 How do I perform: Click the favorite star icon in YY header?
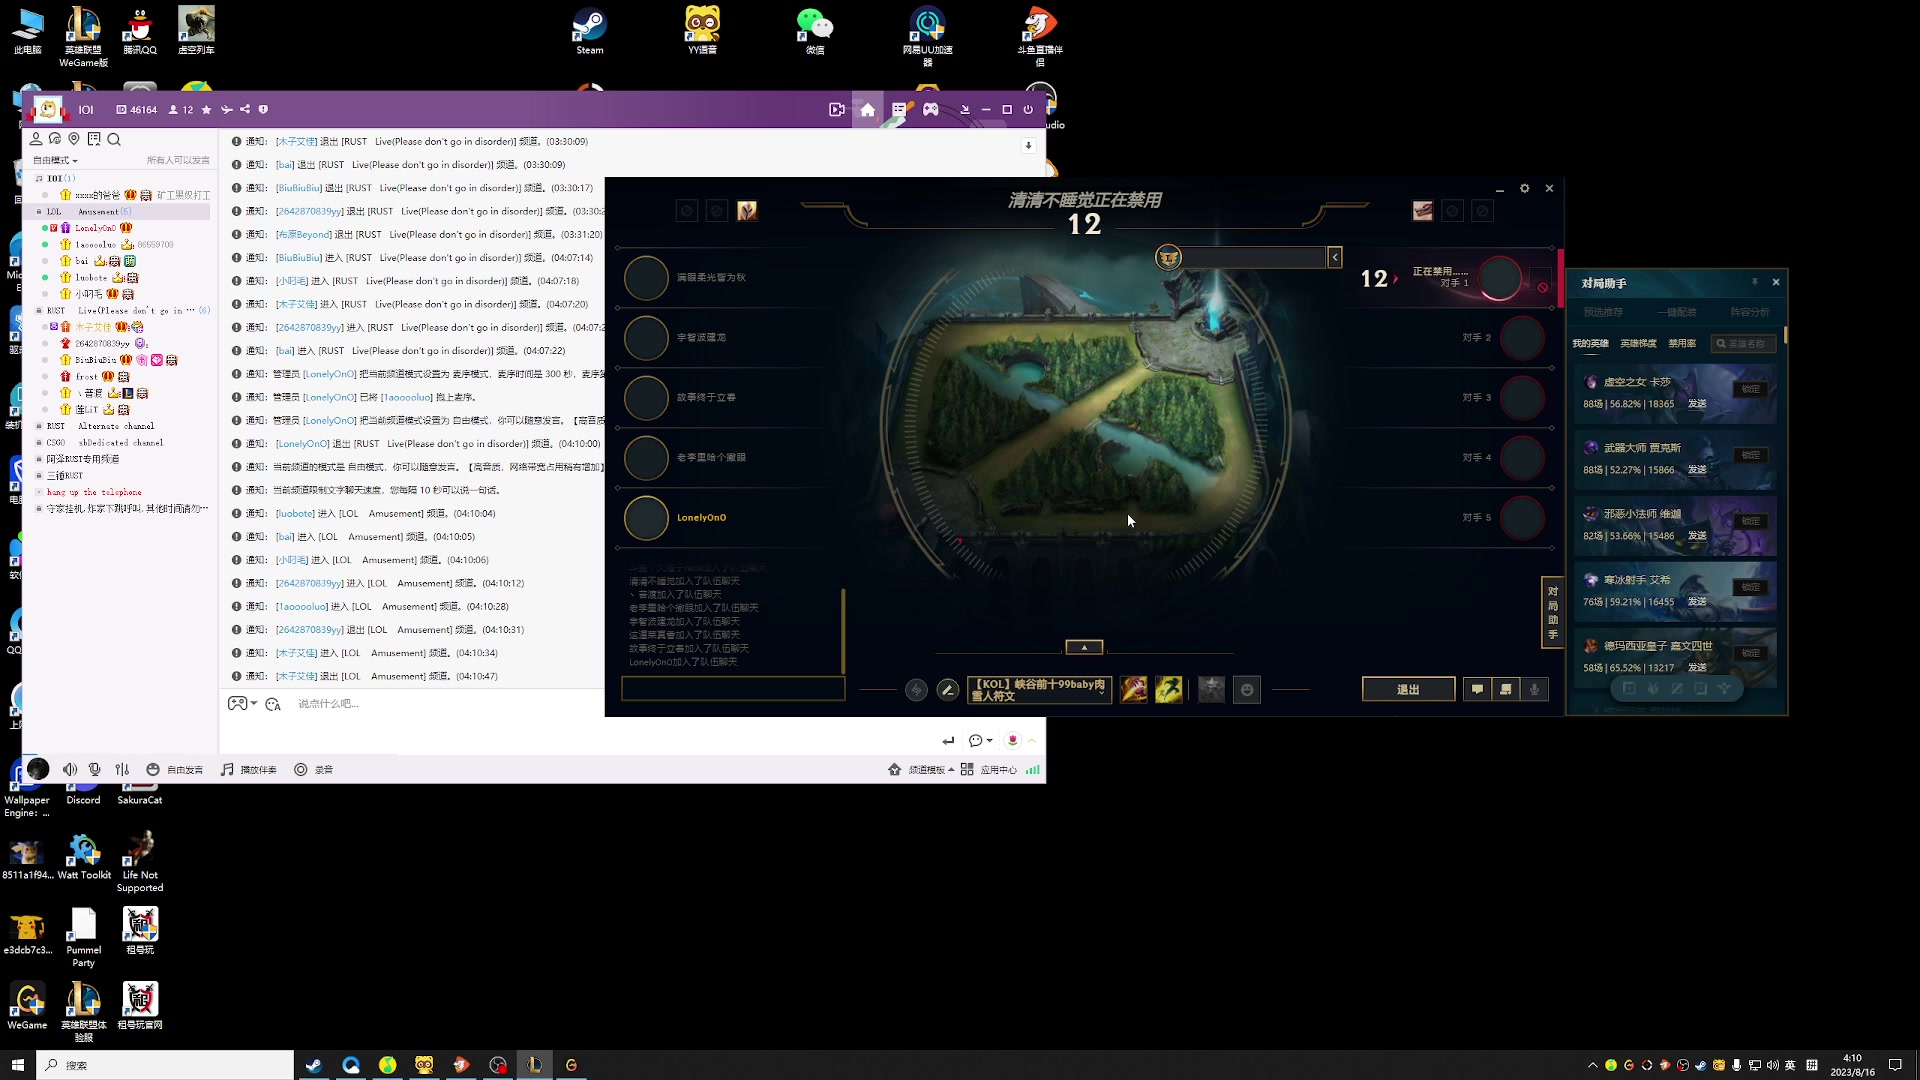pos(207,110)
